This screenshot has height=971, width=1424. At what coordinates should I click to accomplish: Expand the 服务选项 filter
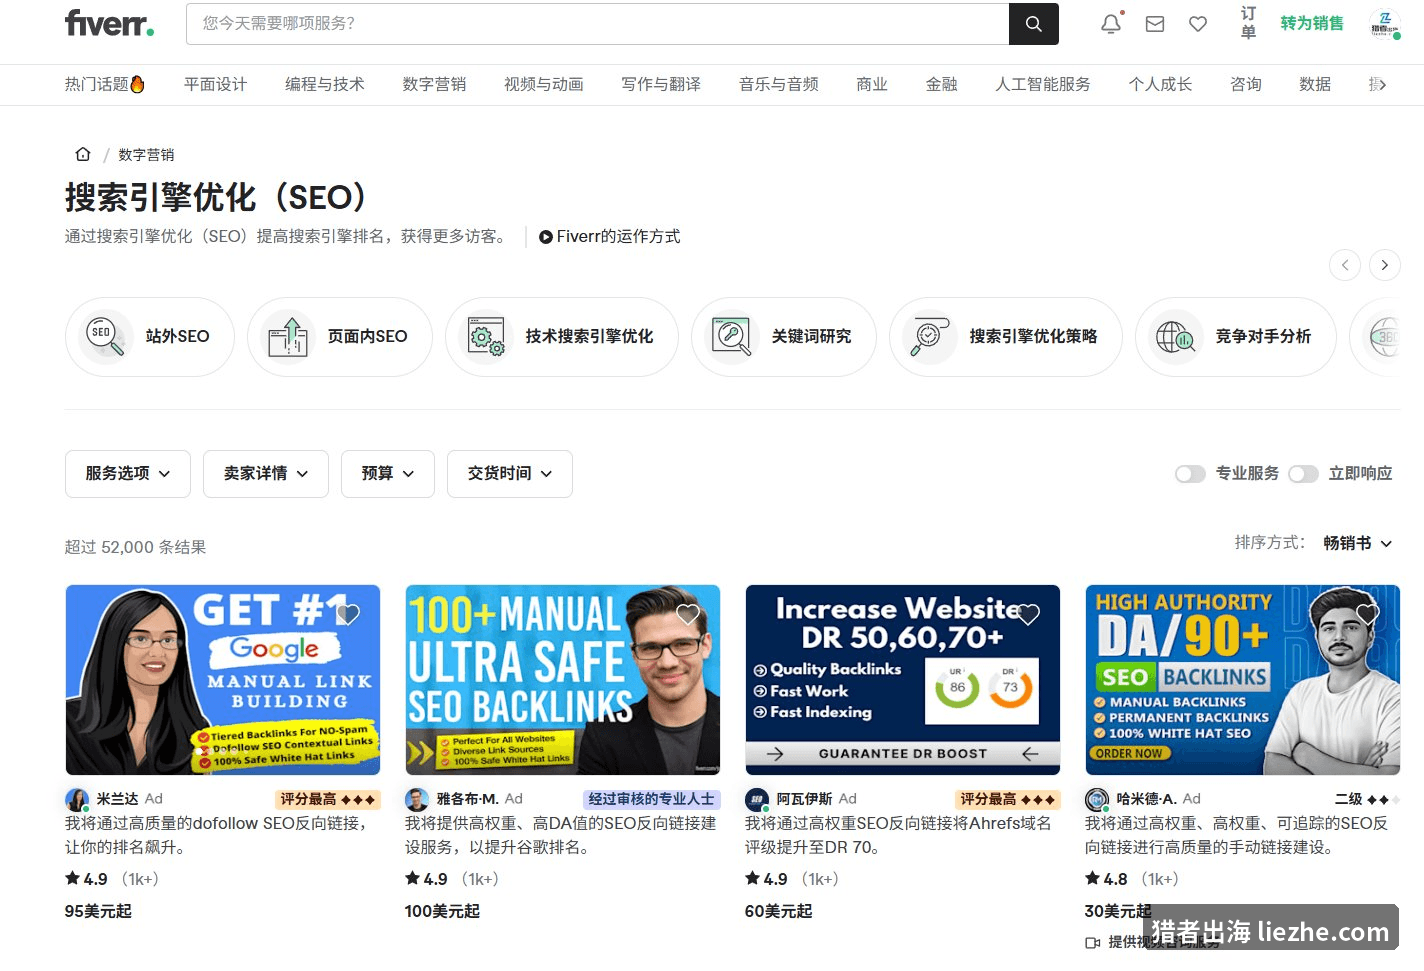[128, 474]
